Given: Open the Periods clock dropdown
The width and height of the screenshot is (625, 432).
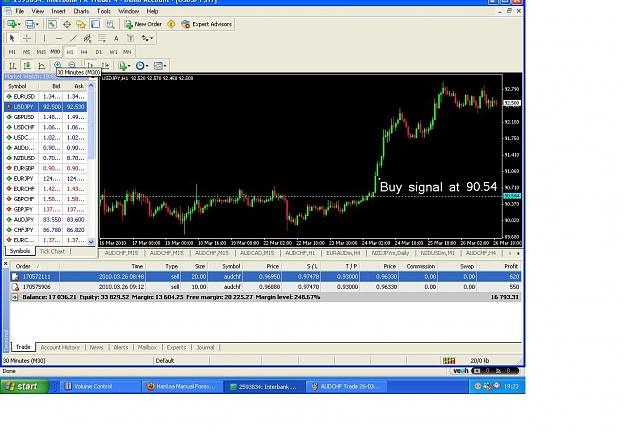Looking at the screenshot, I should coord(142,66).
